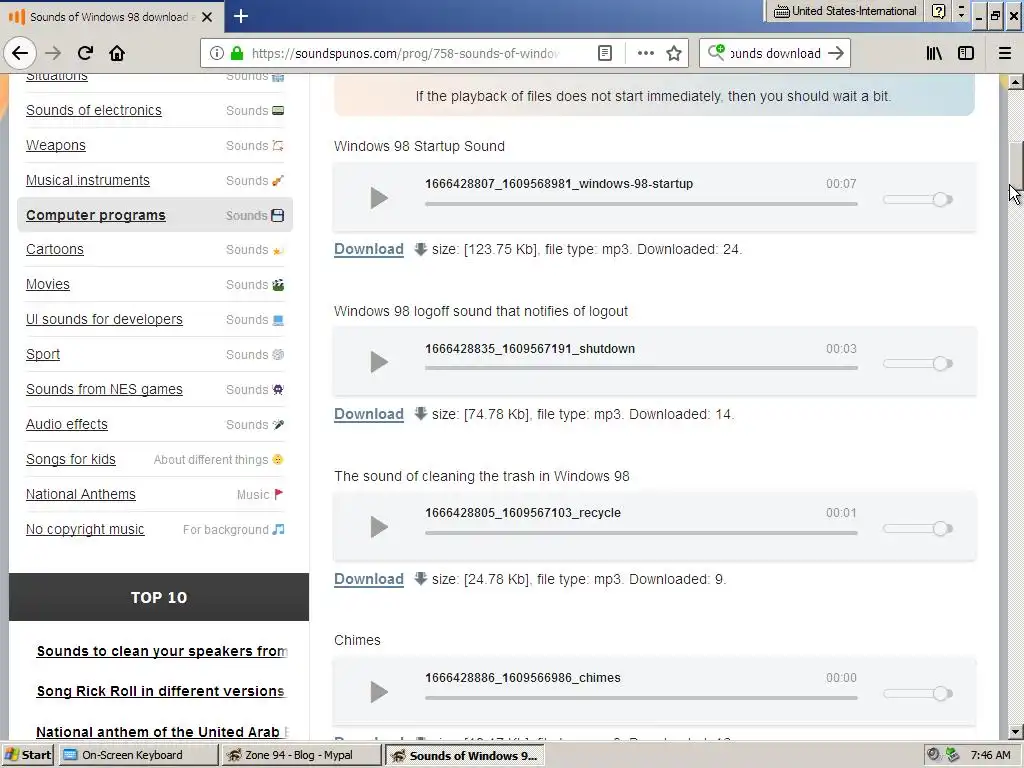Open the Library bookshelf icon
This screenshot has width=1024, height=768.
(x=934, y=53)
